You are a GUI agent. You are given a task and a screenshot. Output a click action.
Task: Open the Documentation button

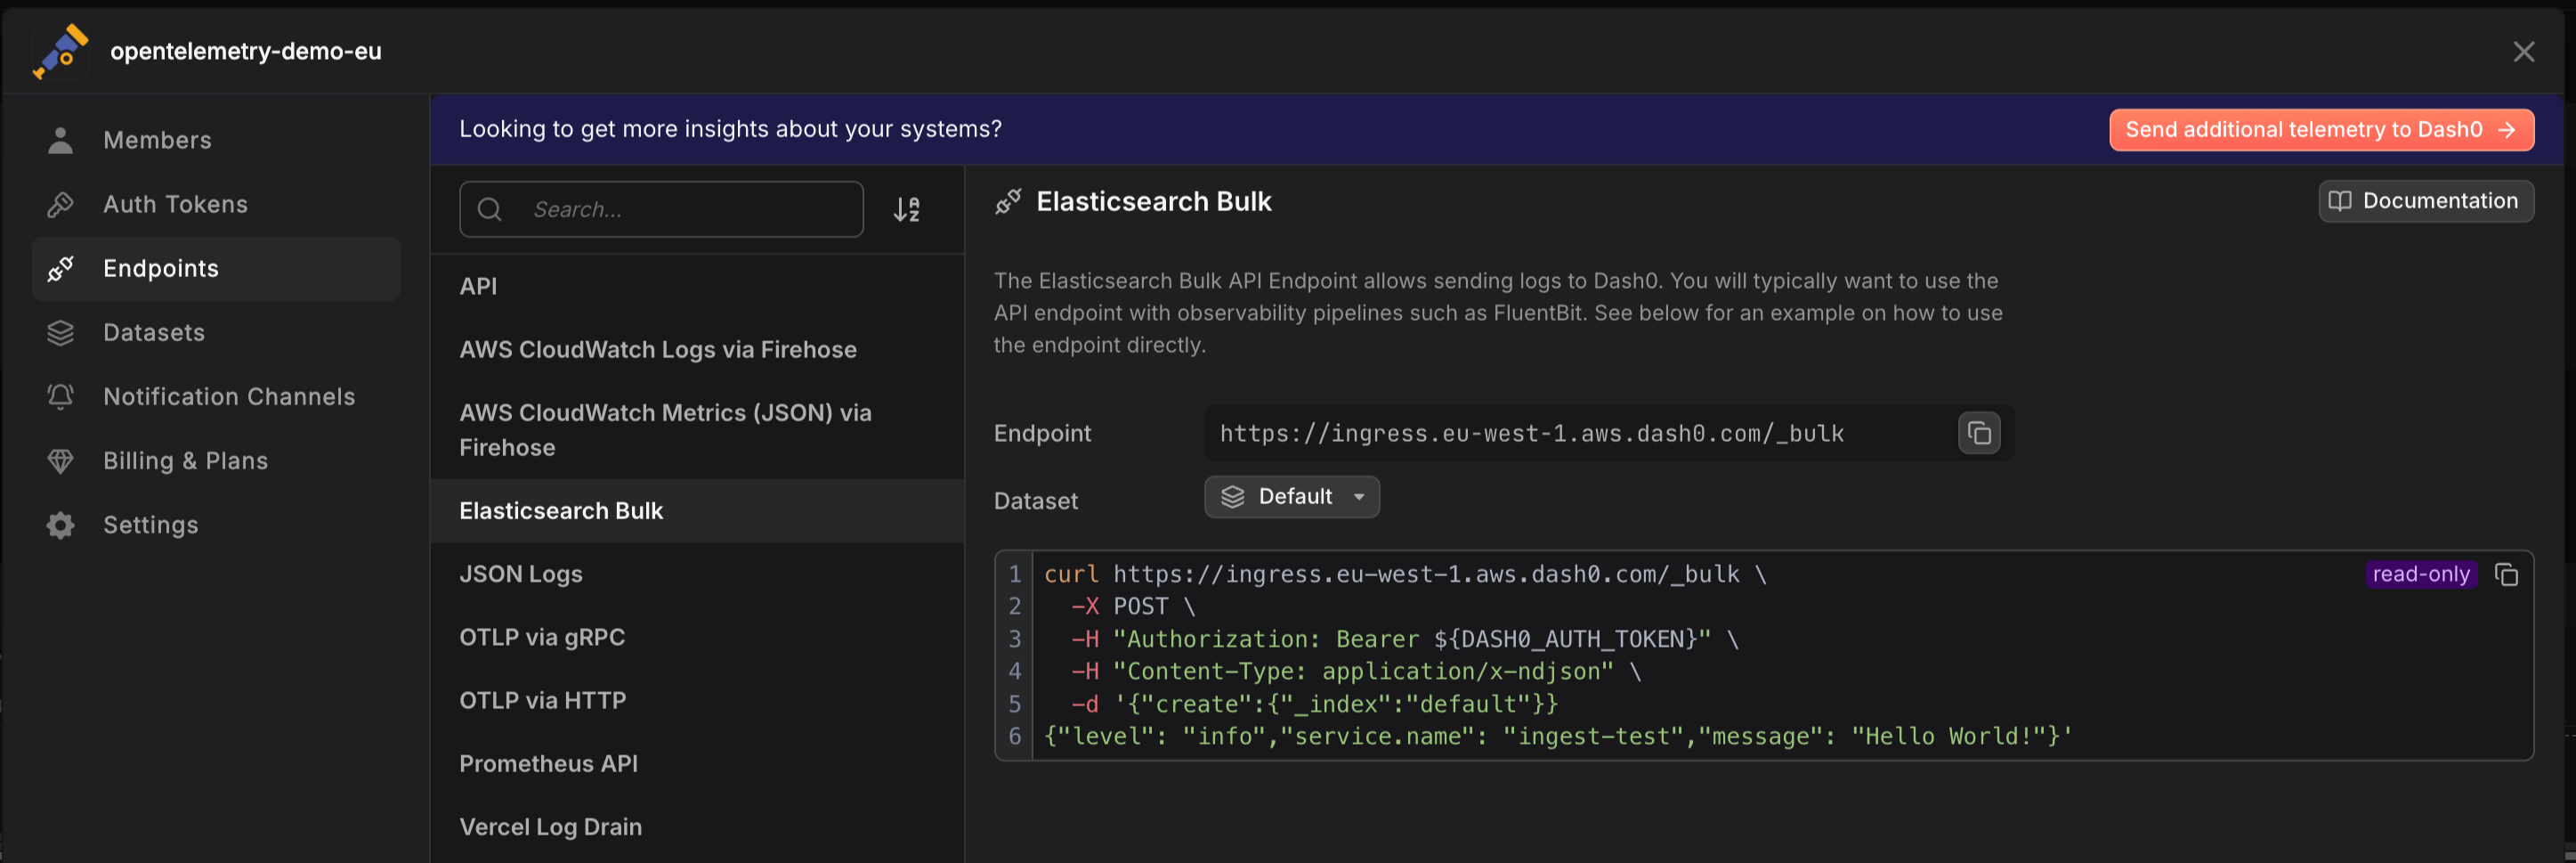click(2425, 201)
